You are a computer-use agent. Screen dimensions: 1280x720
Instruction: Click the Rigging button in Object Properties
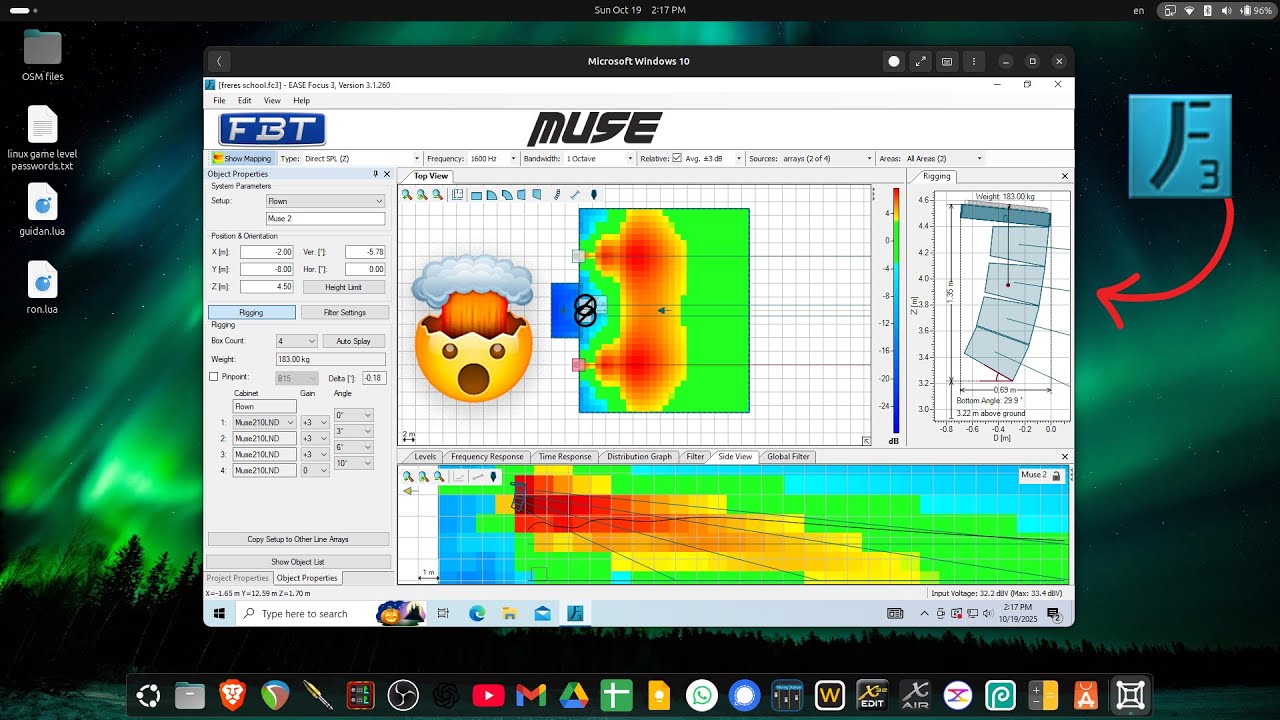click(251, 313)
